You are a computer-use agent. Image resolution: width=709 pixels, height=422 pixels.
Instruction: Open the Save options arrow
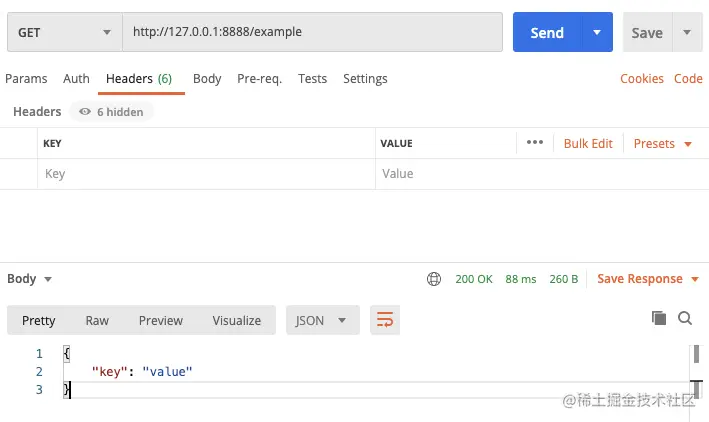(687, 33)
